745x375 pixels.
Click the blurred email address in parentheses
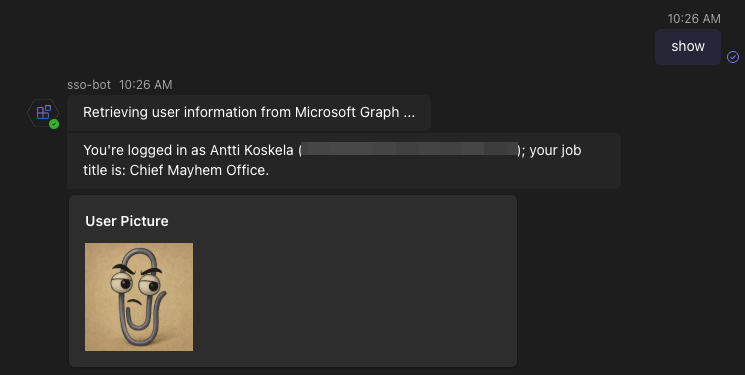tap(409, 149)
